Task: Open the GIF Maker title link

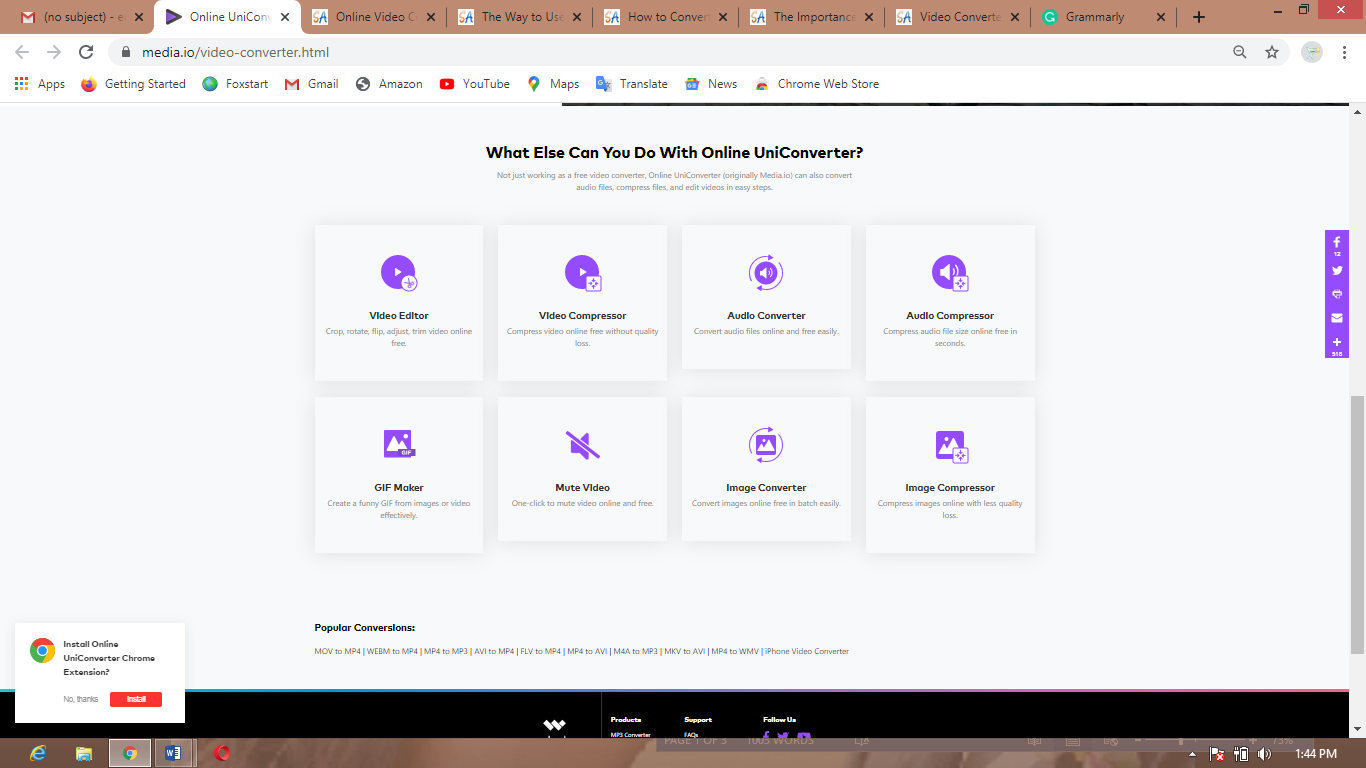Action: [x=399, y=488]
